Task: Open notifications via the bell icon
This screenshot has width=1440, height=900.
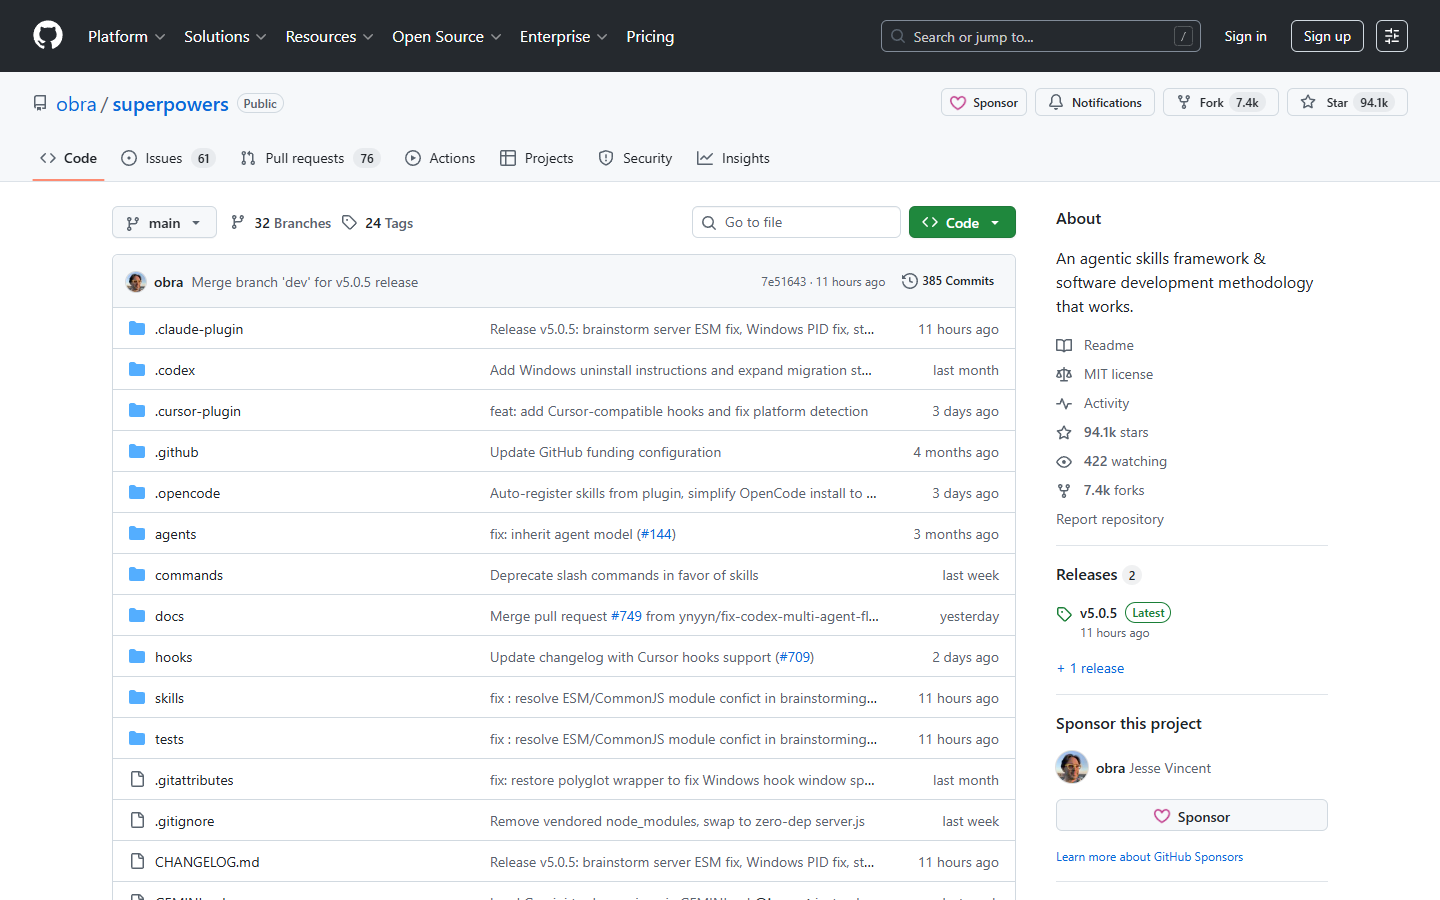Action: 1054,101
